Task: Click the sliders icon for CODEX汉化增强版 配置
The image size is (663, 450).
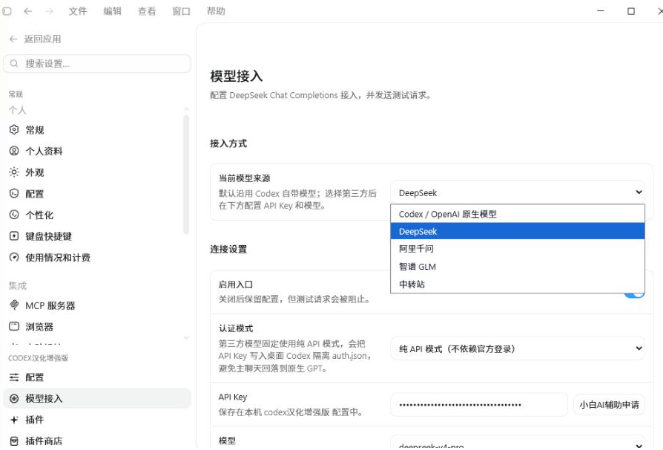Action: pyautogui.click(x=14, y=377)
